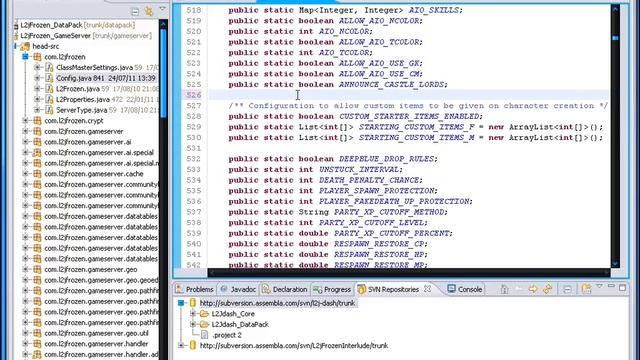The width and height of the screenshot is (640, 360).
Task: Click the com.l2jfrozen.gameserver.cache package icon
Action: [x=37, y=174]
